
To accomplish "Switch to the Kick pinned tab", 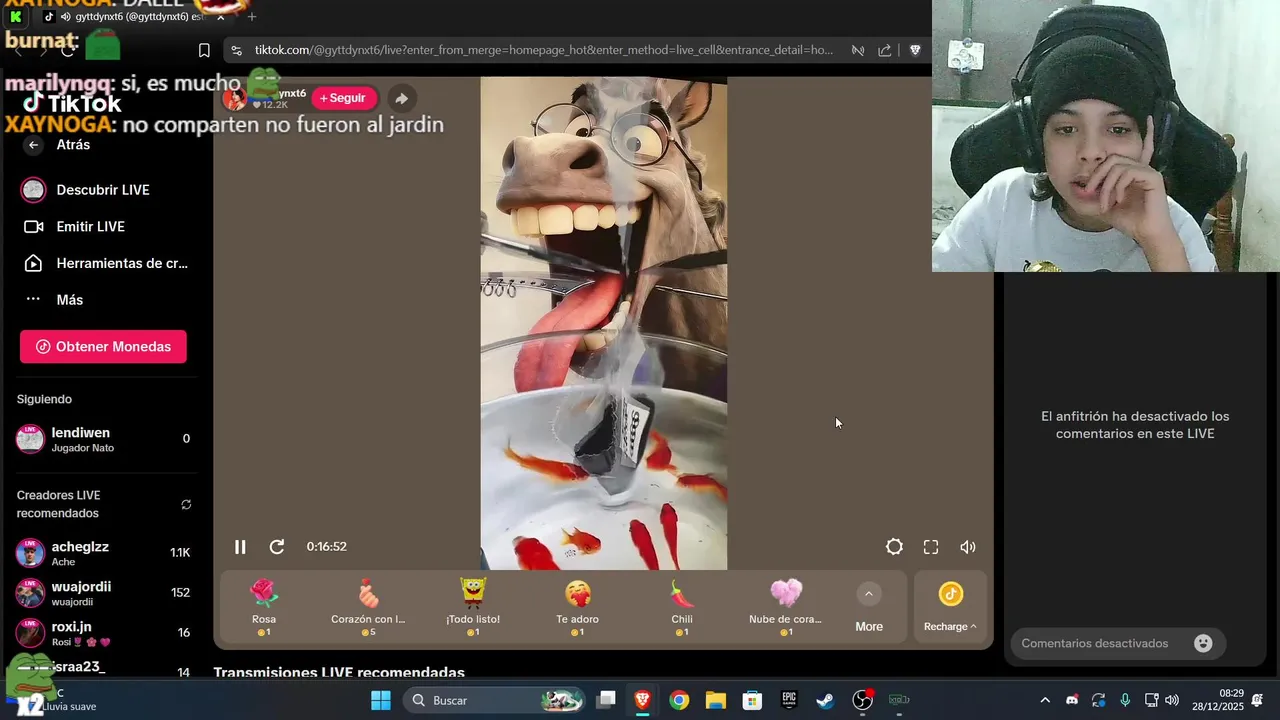I will coord(16,17).
